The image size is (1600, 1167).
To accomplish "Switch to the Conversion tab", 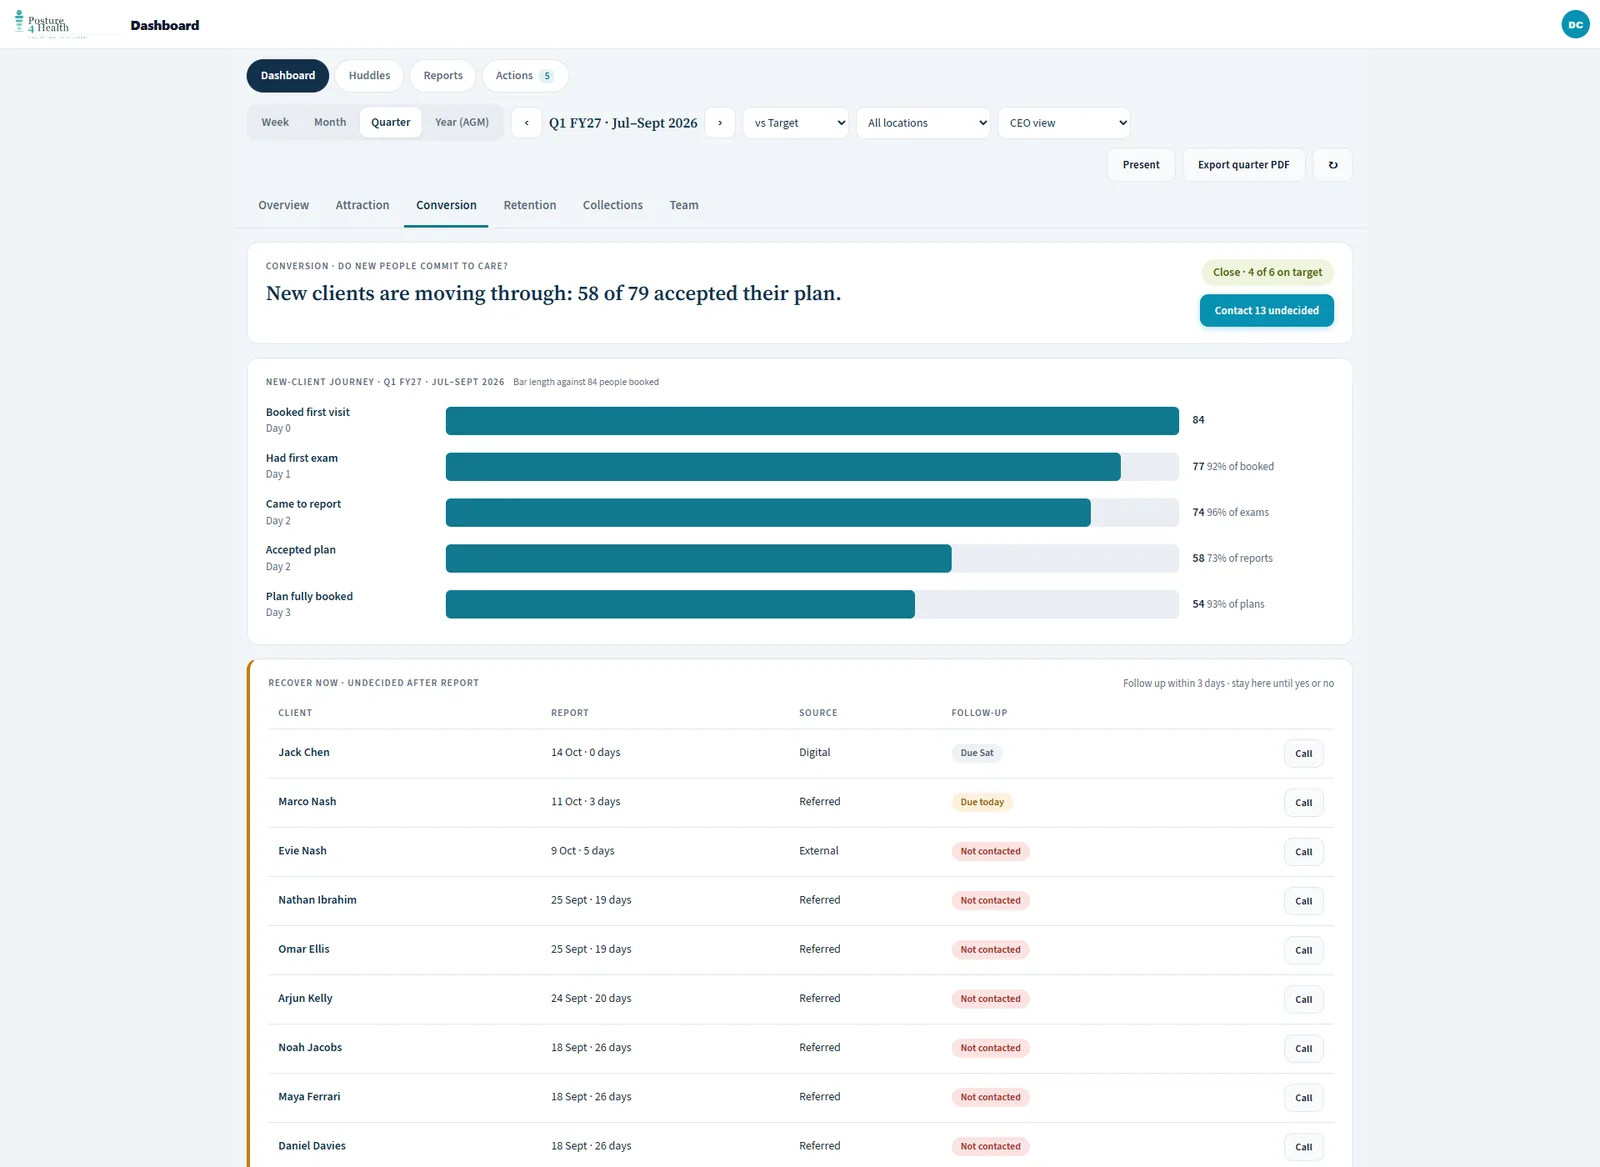I will (x=446, y=205).
